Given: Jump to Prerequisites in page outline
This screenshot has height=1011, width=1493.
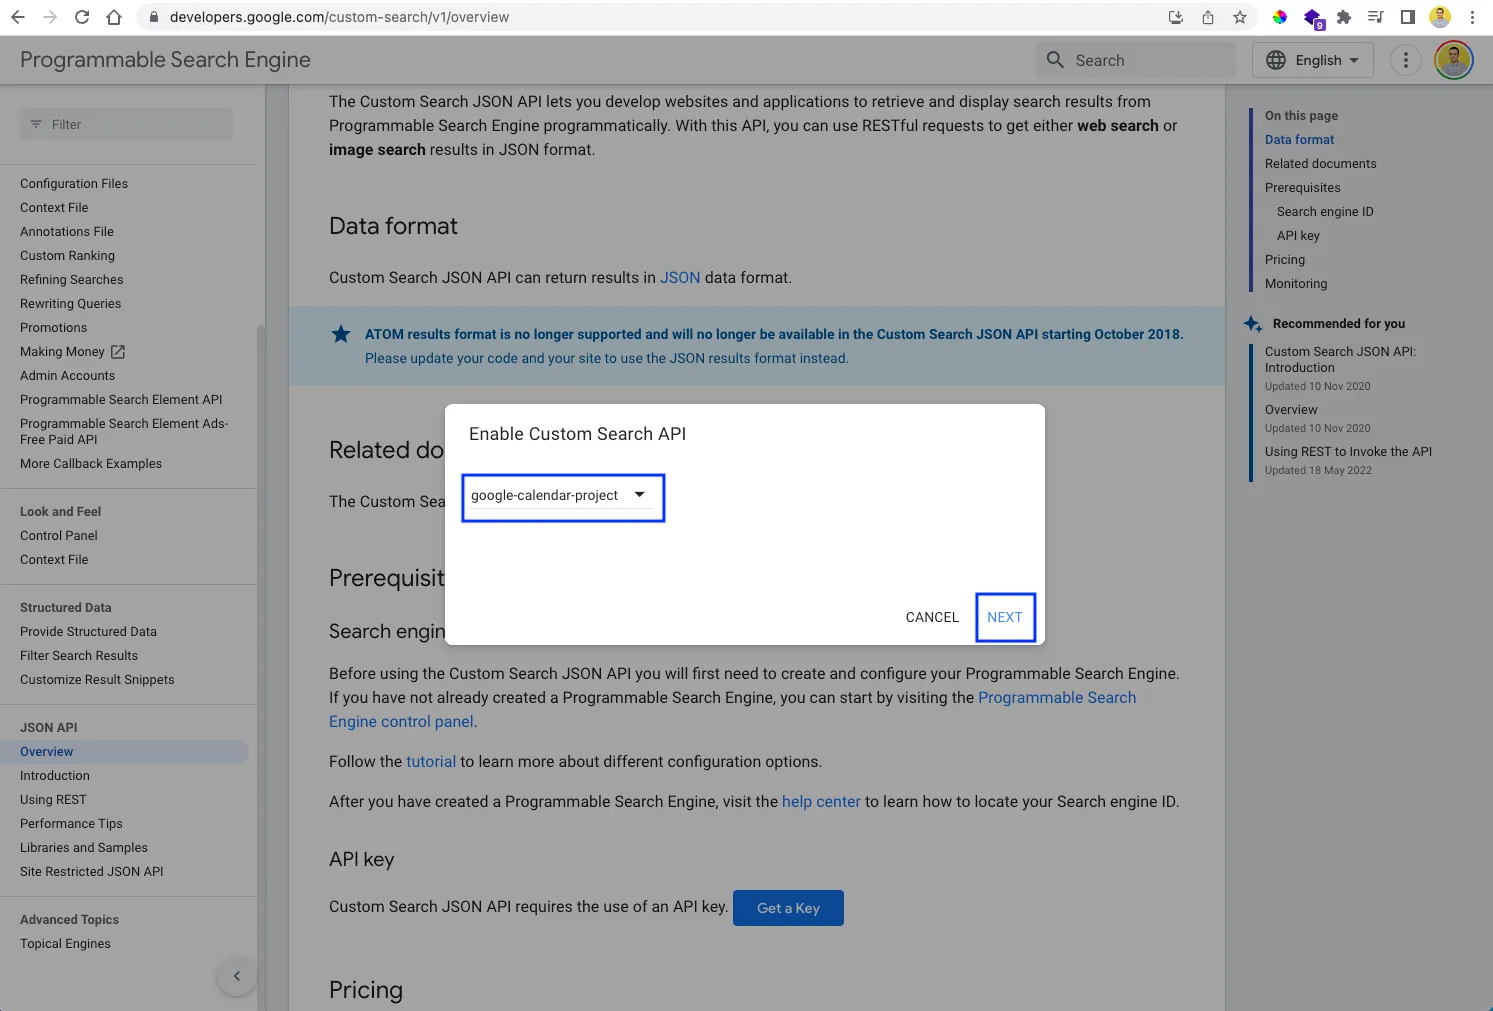Looking at the screenshot, I should pyautogui.click(x=1302, y=188).
